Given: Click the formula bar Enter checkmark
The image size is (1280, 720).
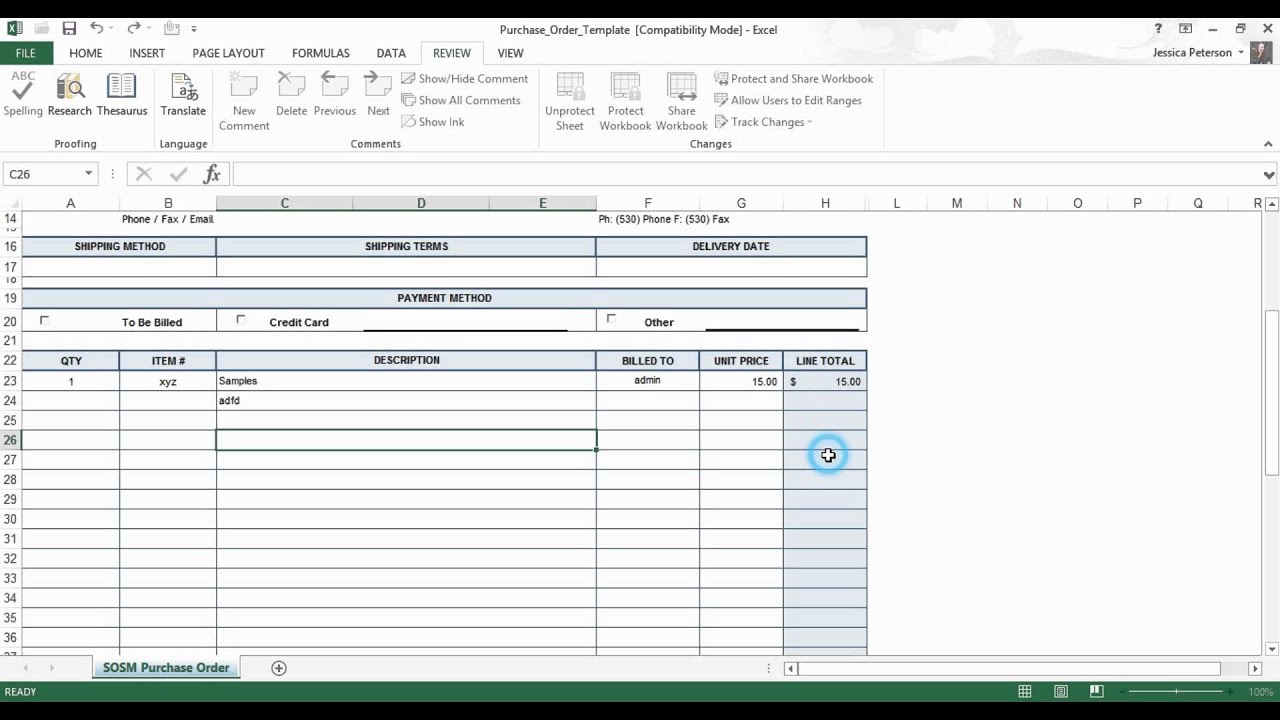Looking at the screenshot, I should [178, 174].
